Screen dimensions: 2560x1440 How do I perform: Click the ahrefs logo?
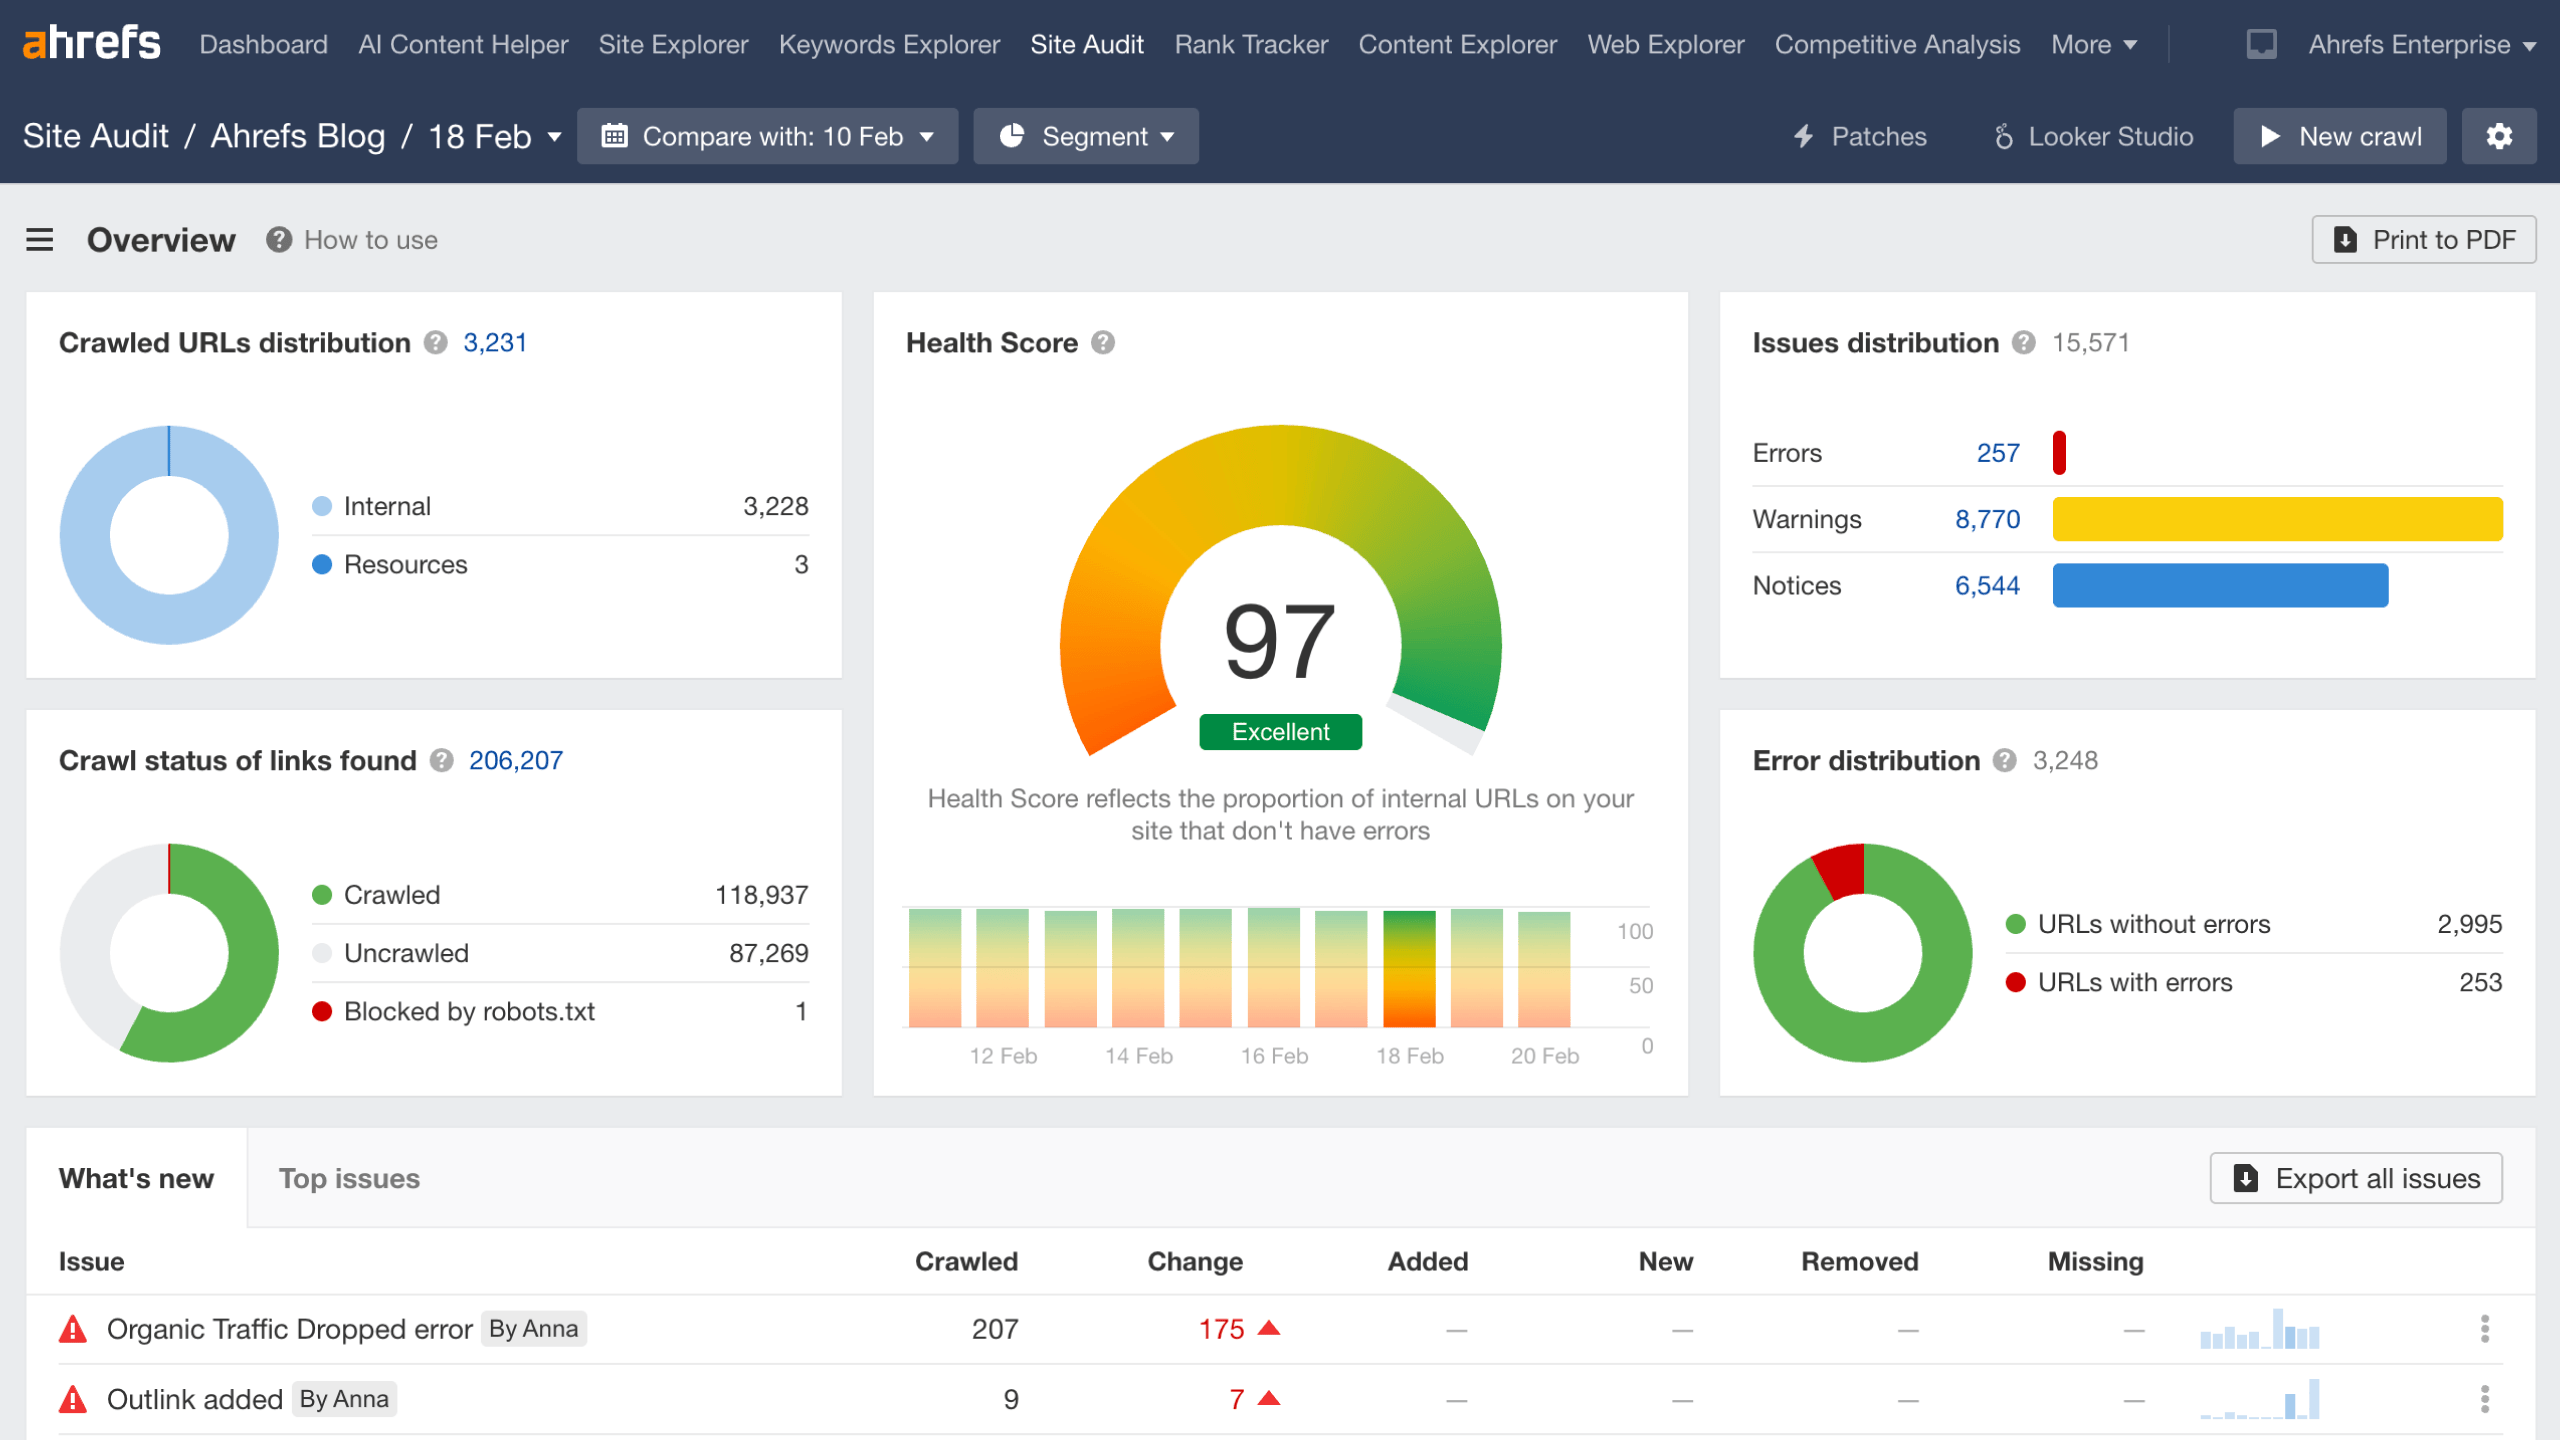click(x=91, y=42)
